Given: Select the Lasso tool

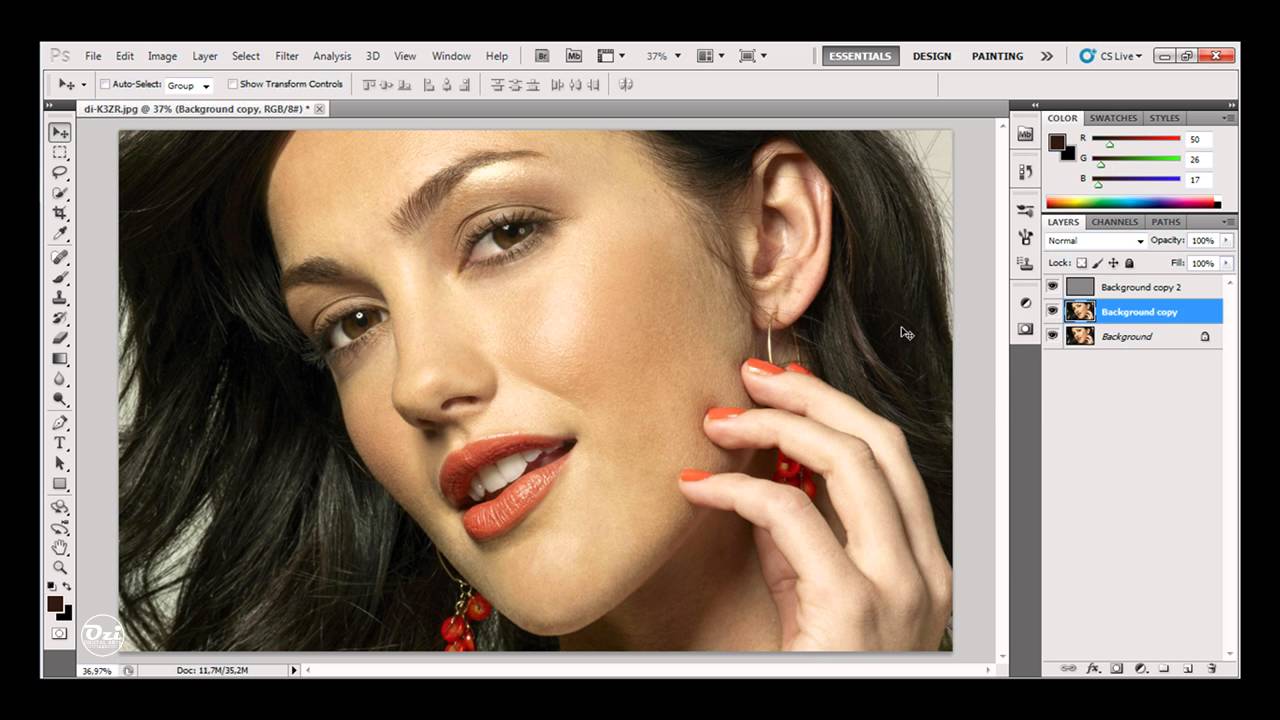Looking at the screenshot, I should coord(60,173).
